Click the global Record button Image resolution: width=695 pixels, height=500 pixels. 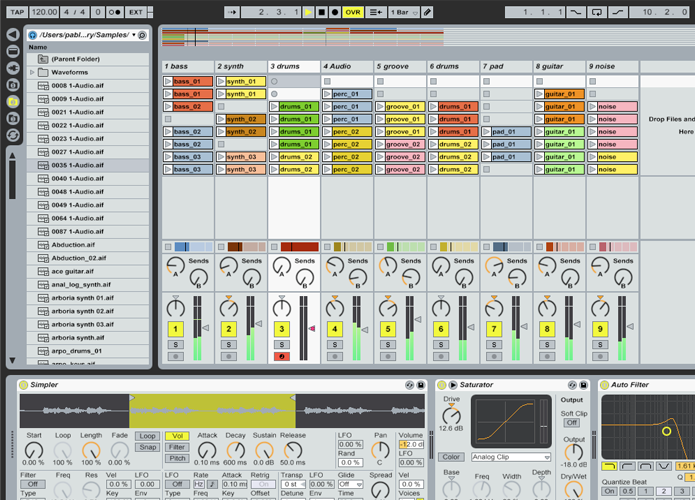click(x=335, y=12)
